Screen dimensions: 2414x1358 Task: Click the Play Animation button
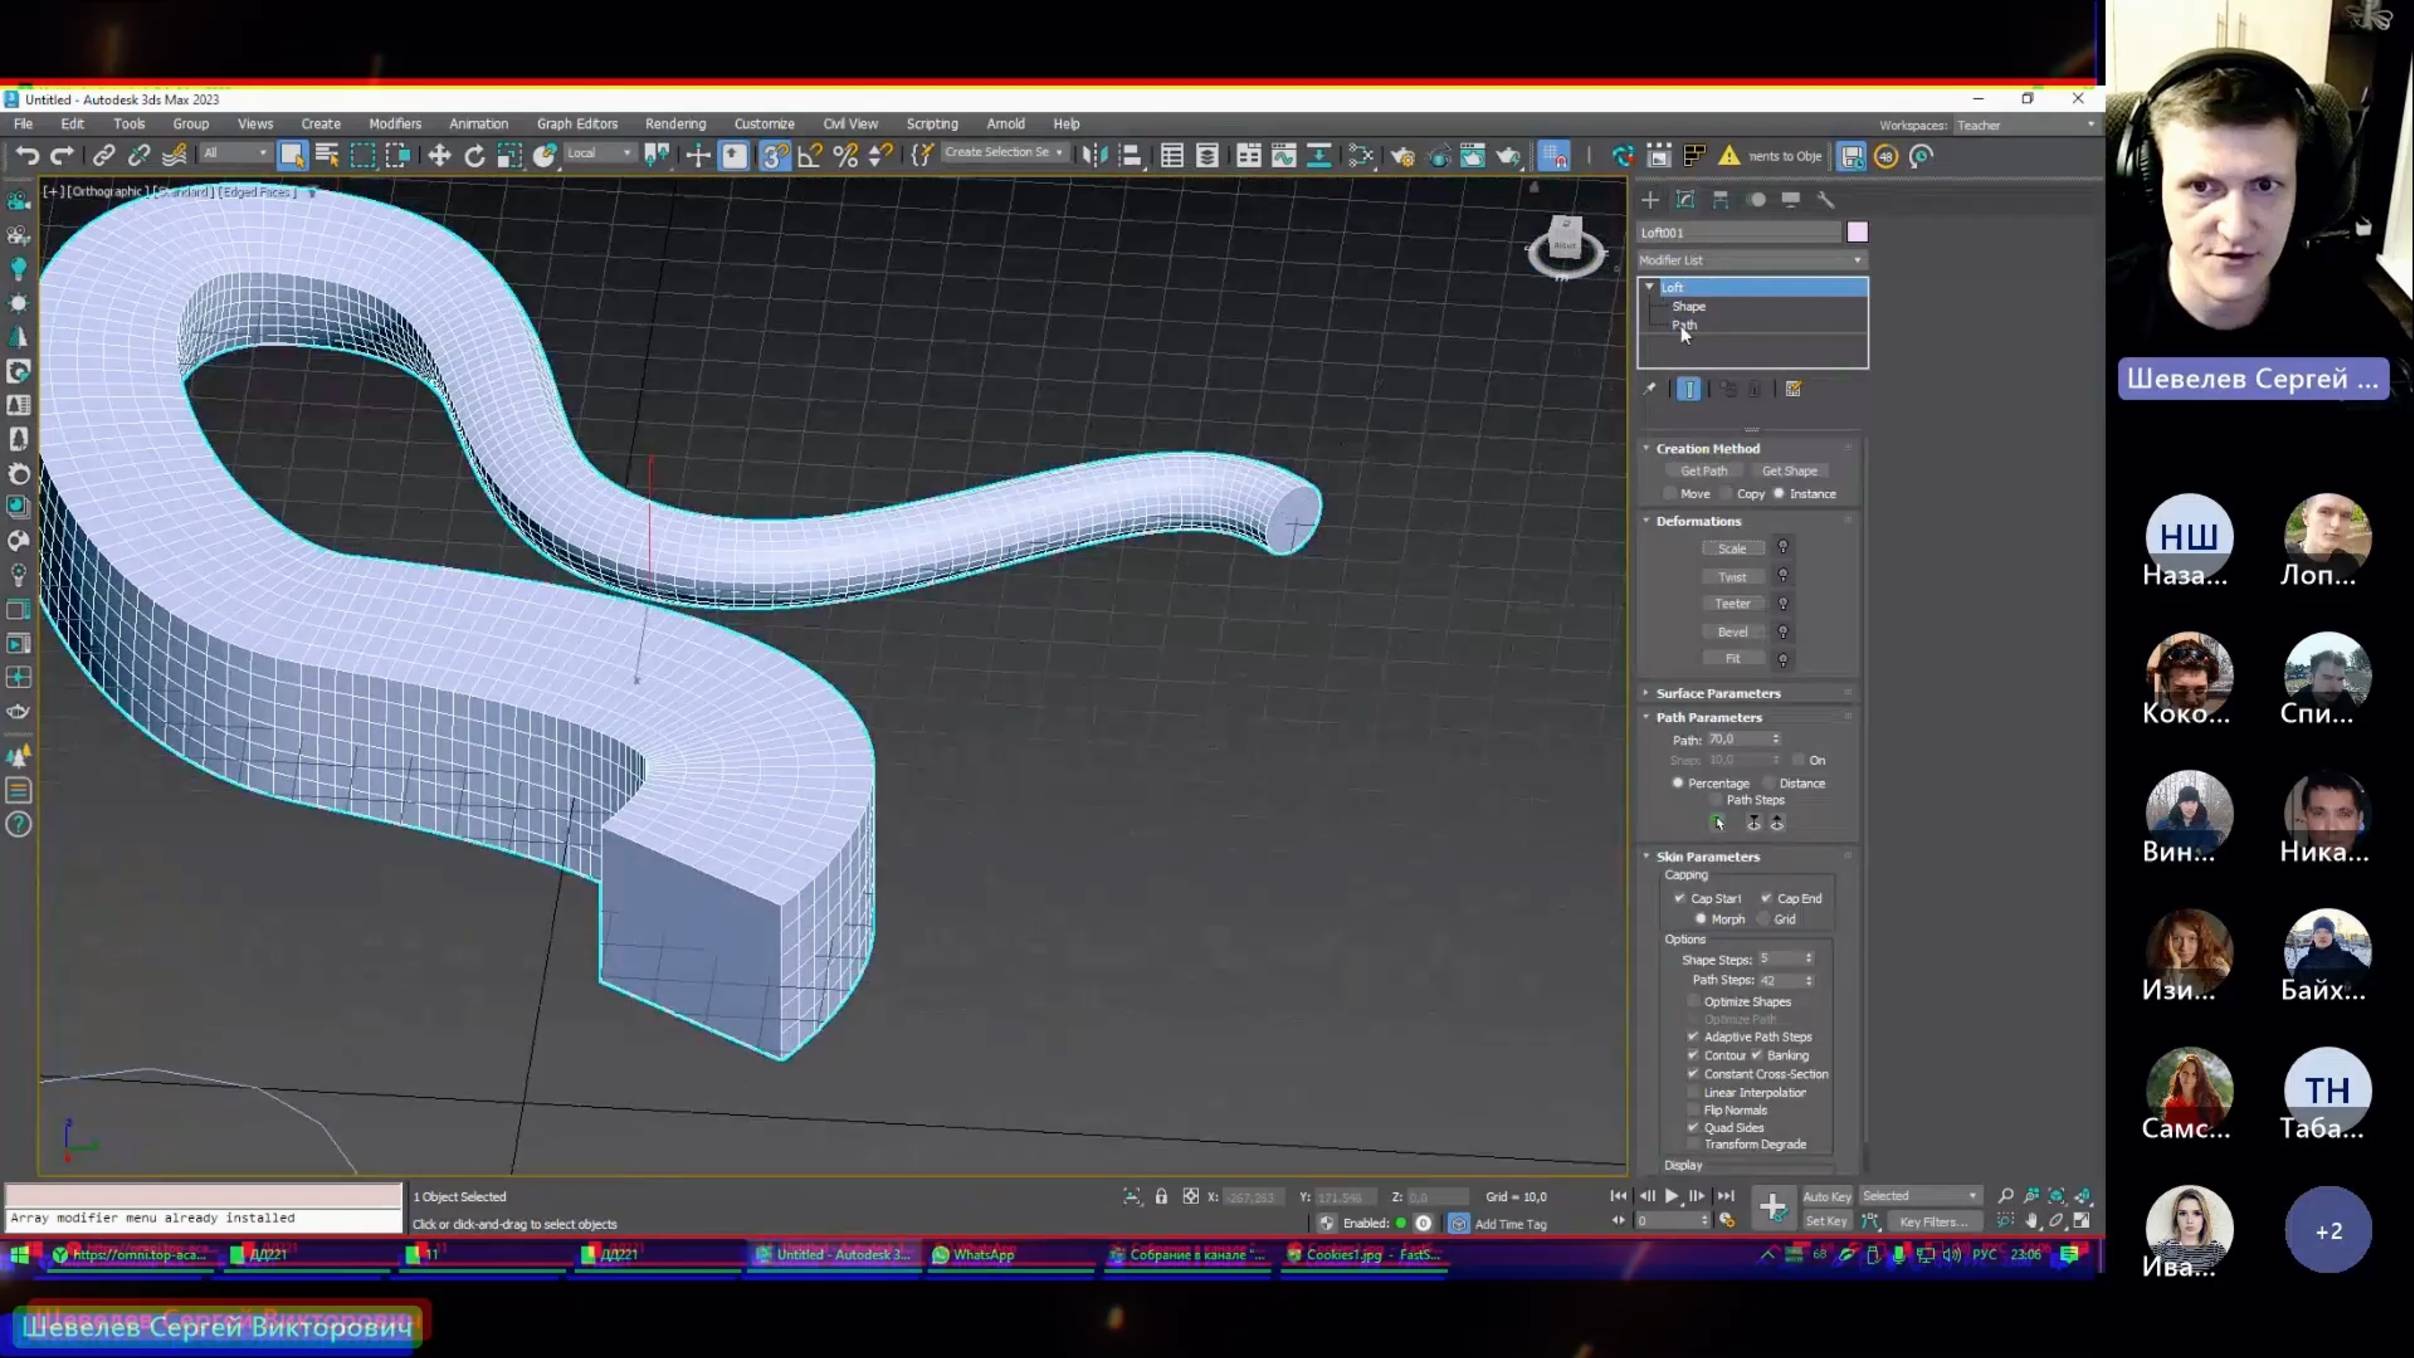coord(1671,1196)
